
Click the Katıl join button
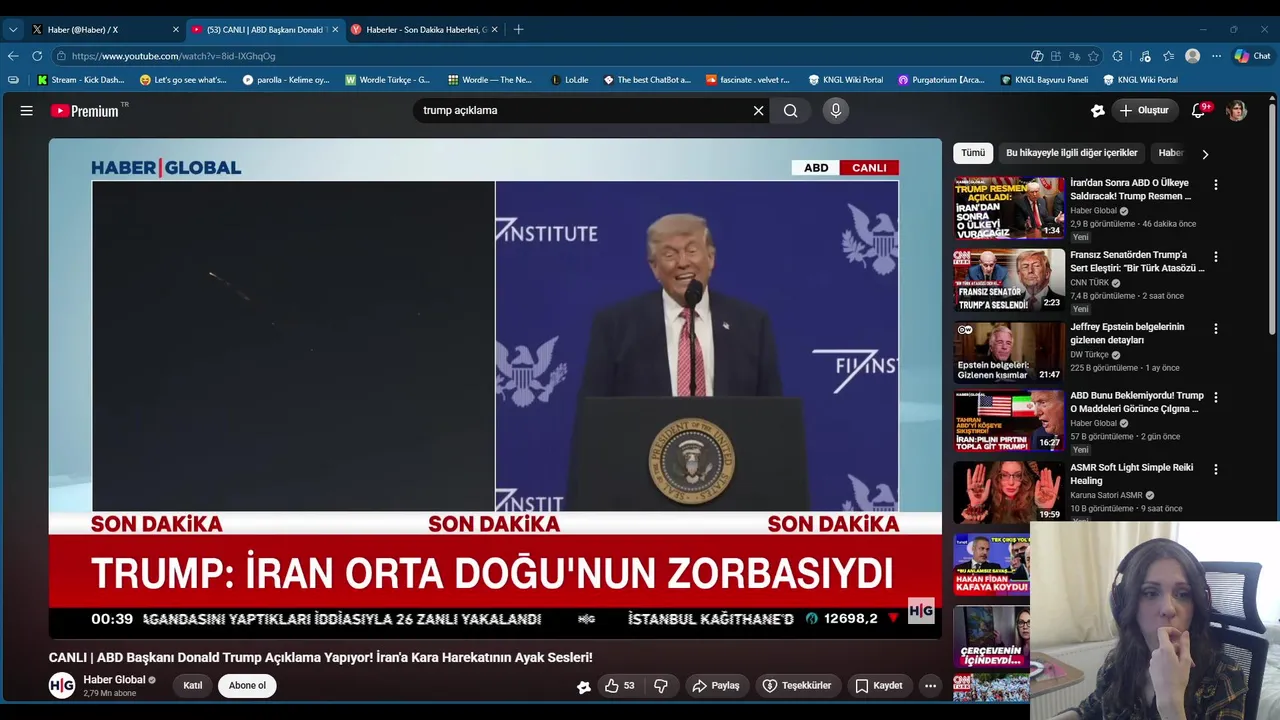click(x=193, y=686)
